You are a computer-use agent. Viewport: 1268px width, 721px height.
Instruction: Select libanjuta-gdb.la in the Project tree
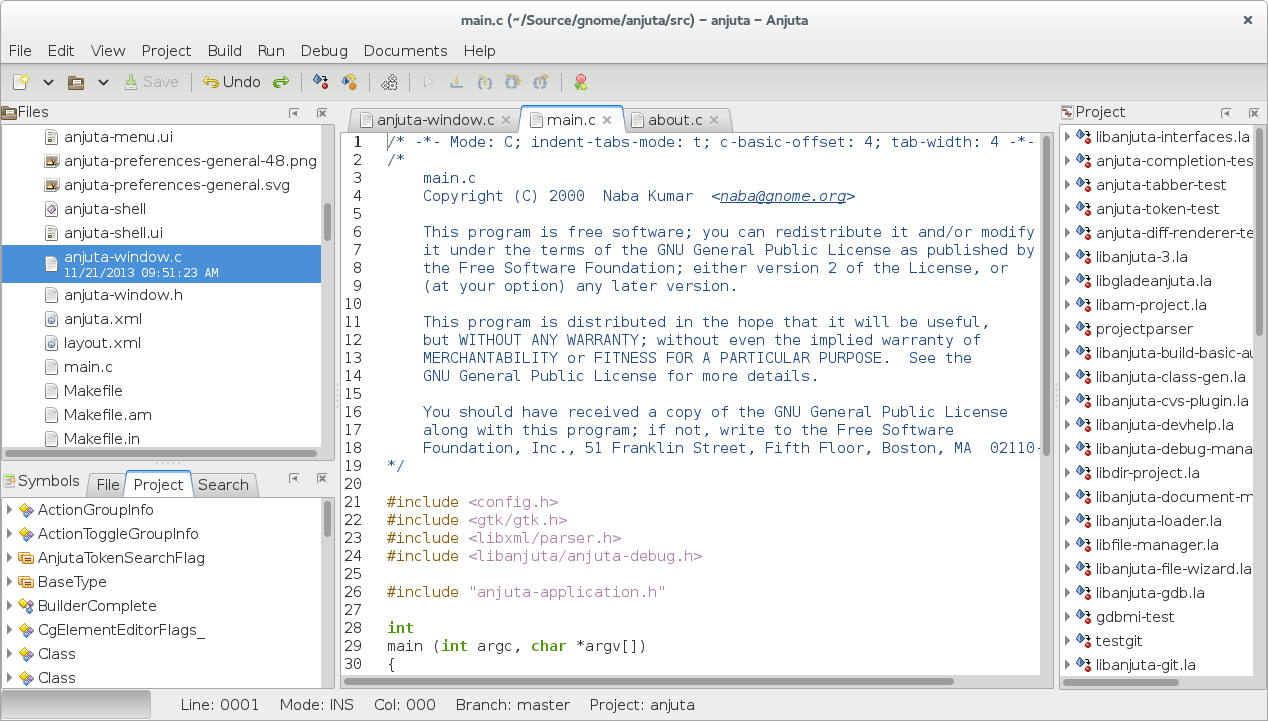click(1157, 593)
